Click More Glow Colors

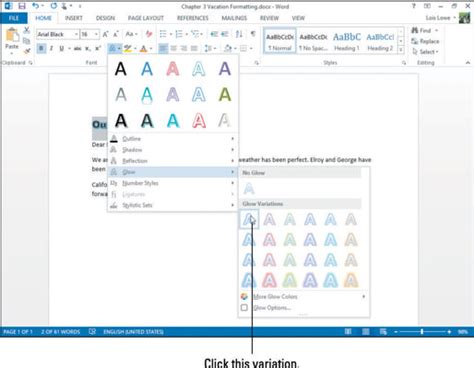(303, 296)
